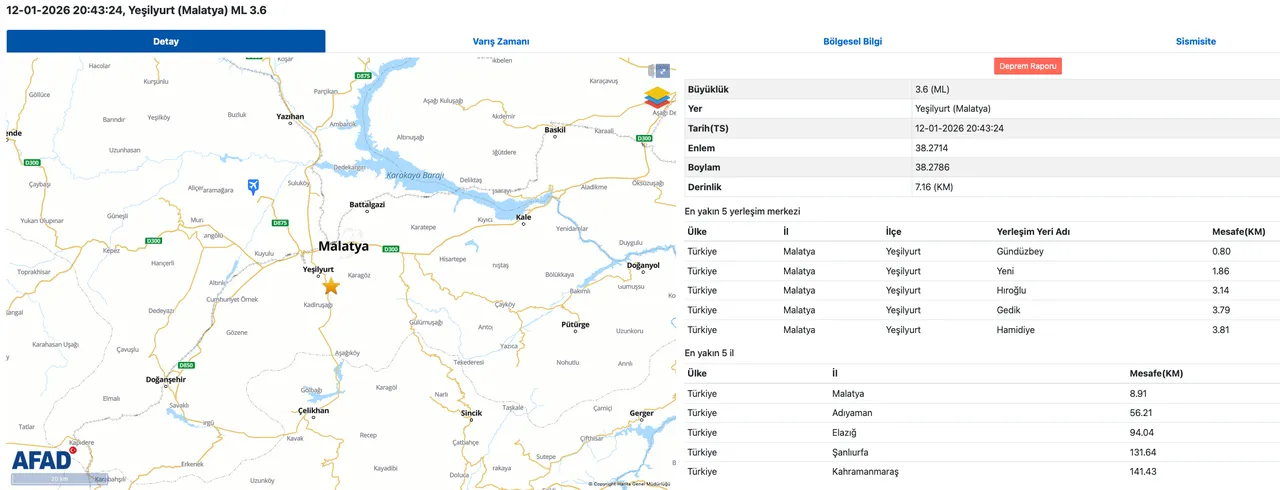Click the Battalgazi label on map

(x=367, y=204)
